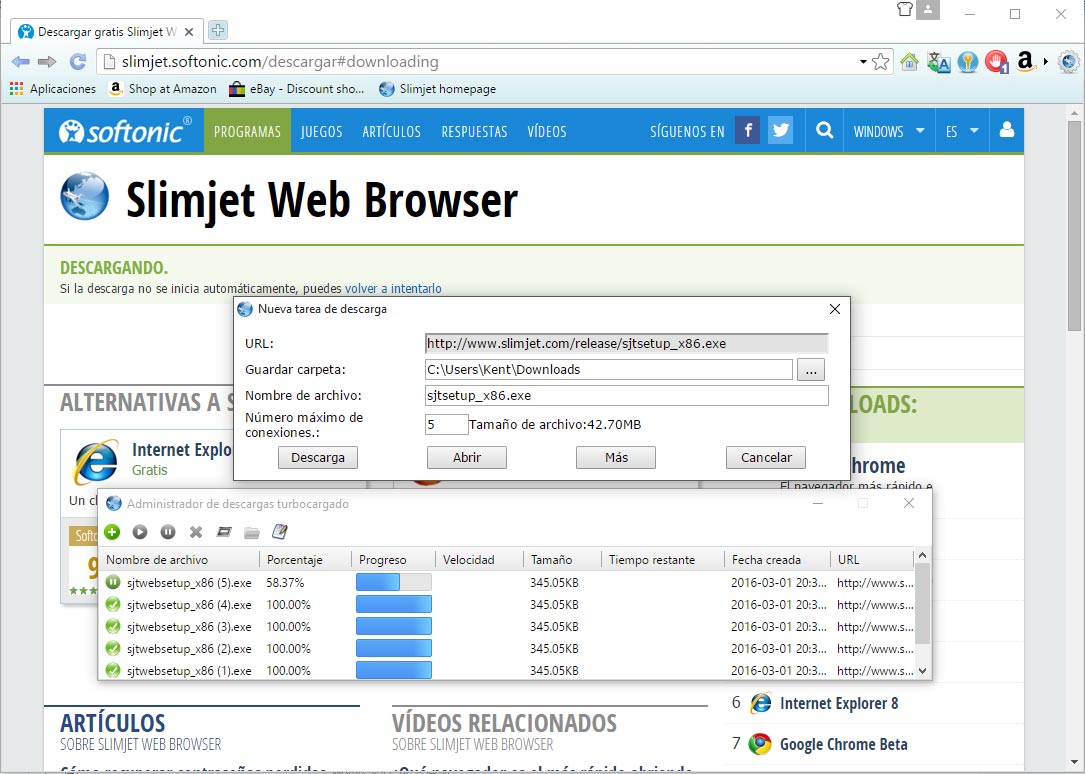The width and height of the screenshot is (1085, 774).
Task: Click the notepad edit icon in download manager
Action: tap(280, 531)
